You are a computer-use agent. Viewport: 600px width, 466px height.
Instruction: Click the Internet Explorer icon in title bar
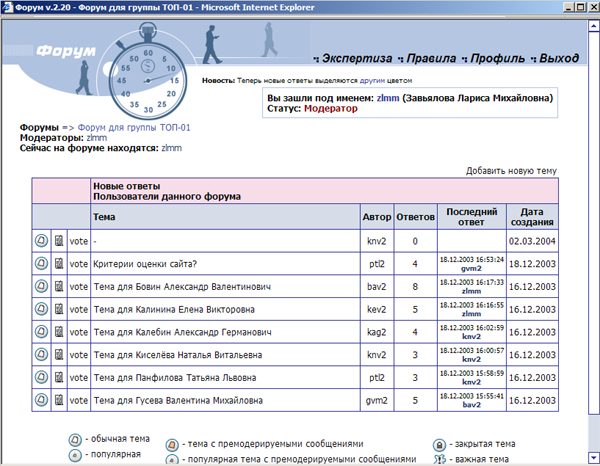[7, 7]
